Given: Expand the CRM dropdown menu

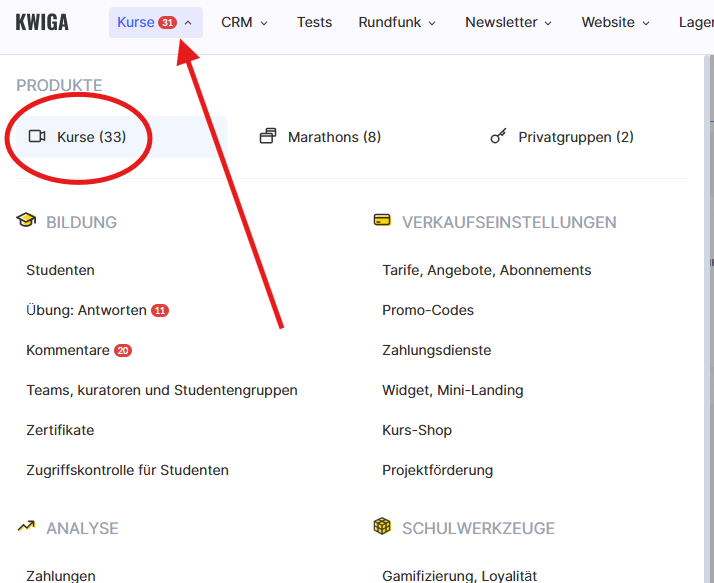Looking at the screenshot, I should pos(244,22).
